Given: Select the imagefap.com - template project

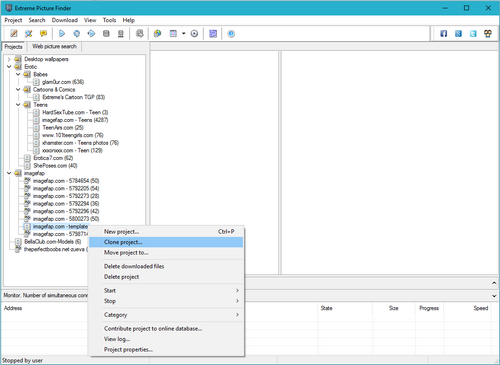Looking at the screenshot, I should [60, 227].
